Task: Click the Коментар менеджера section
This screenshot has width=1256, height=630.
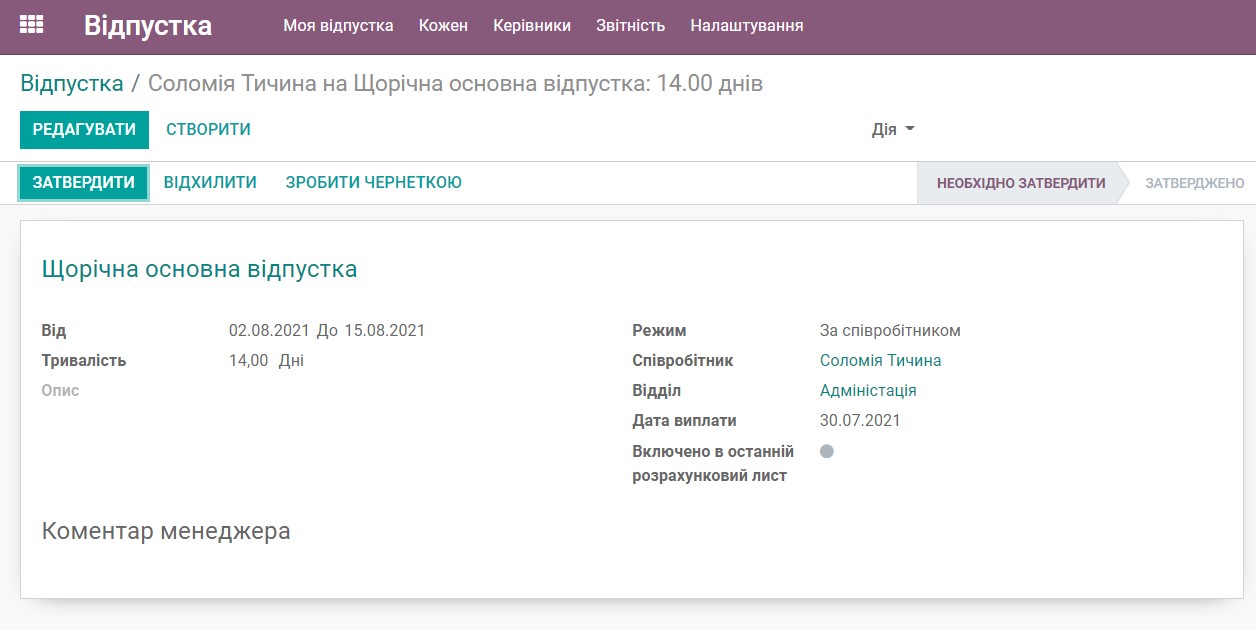Action: point(164,532)
